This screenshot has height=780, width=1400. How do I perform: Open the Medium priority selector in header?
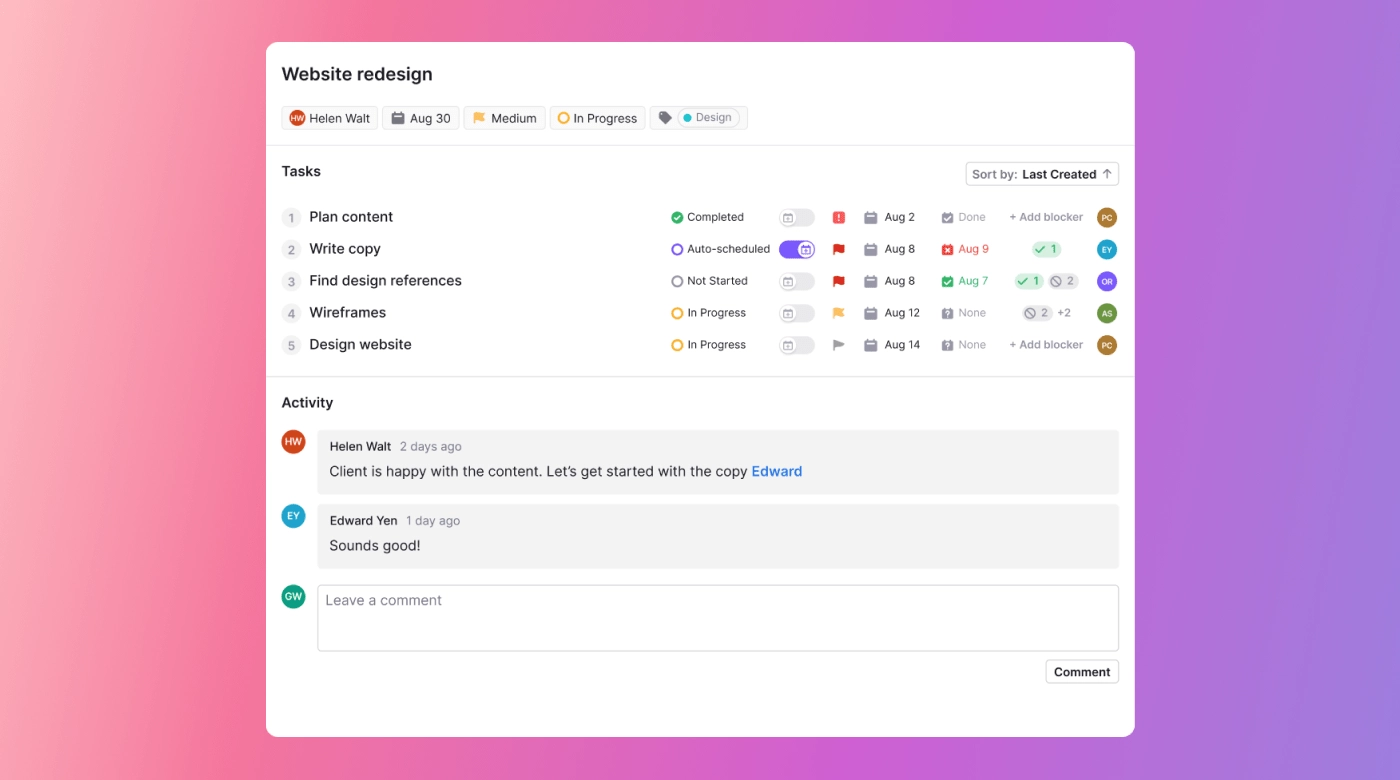click(504, 118)
